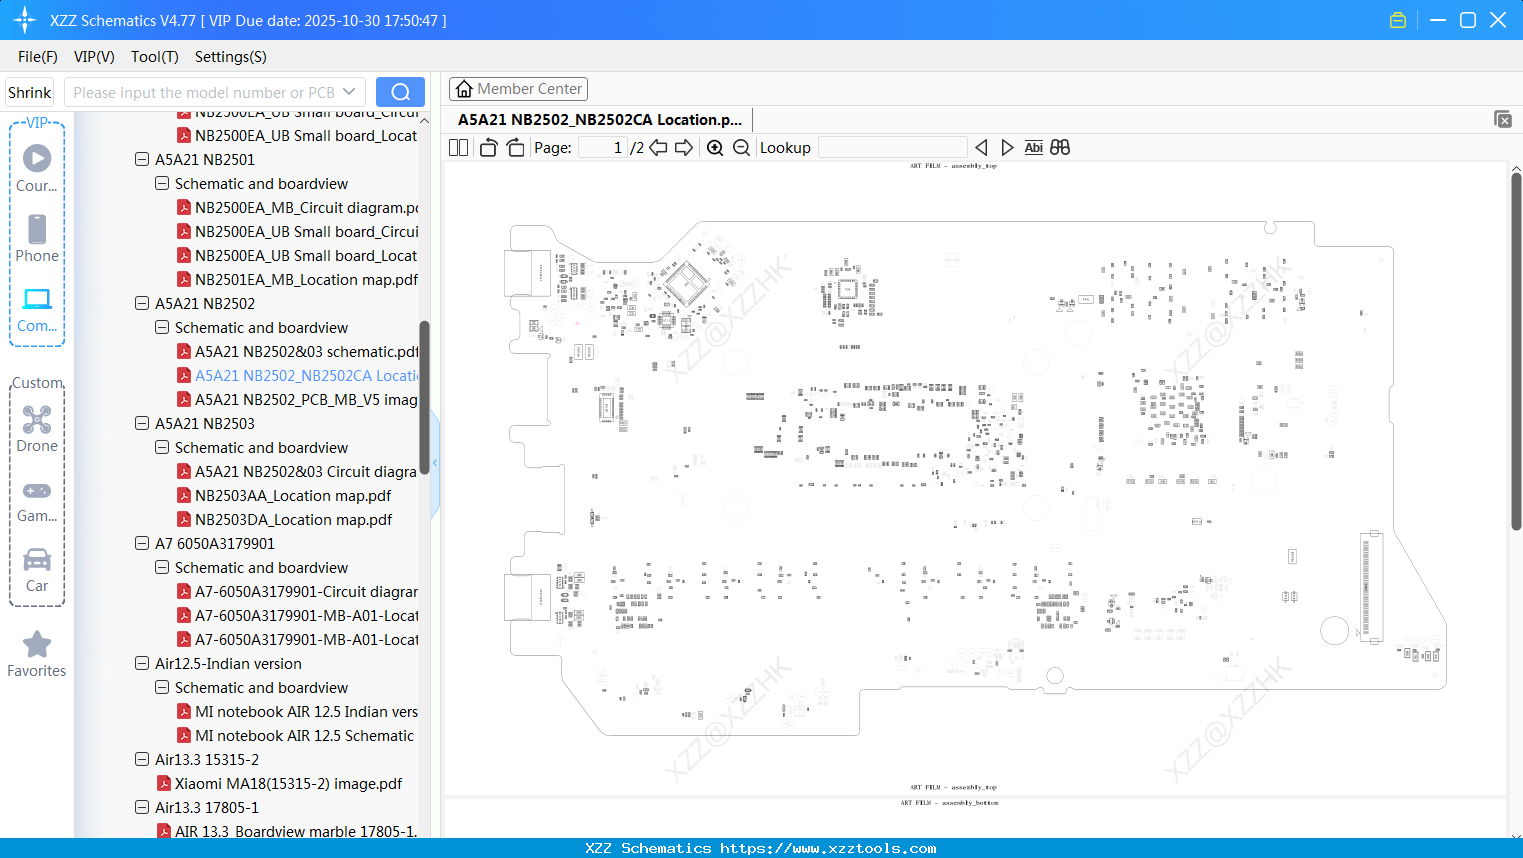The image size is (1523, 858).
Task: Click the Lookup text field
Action: (892, 148)
